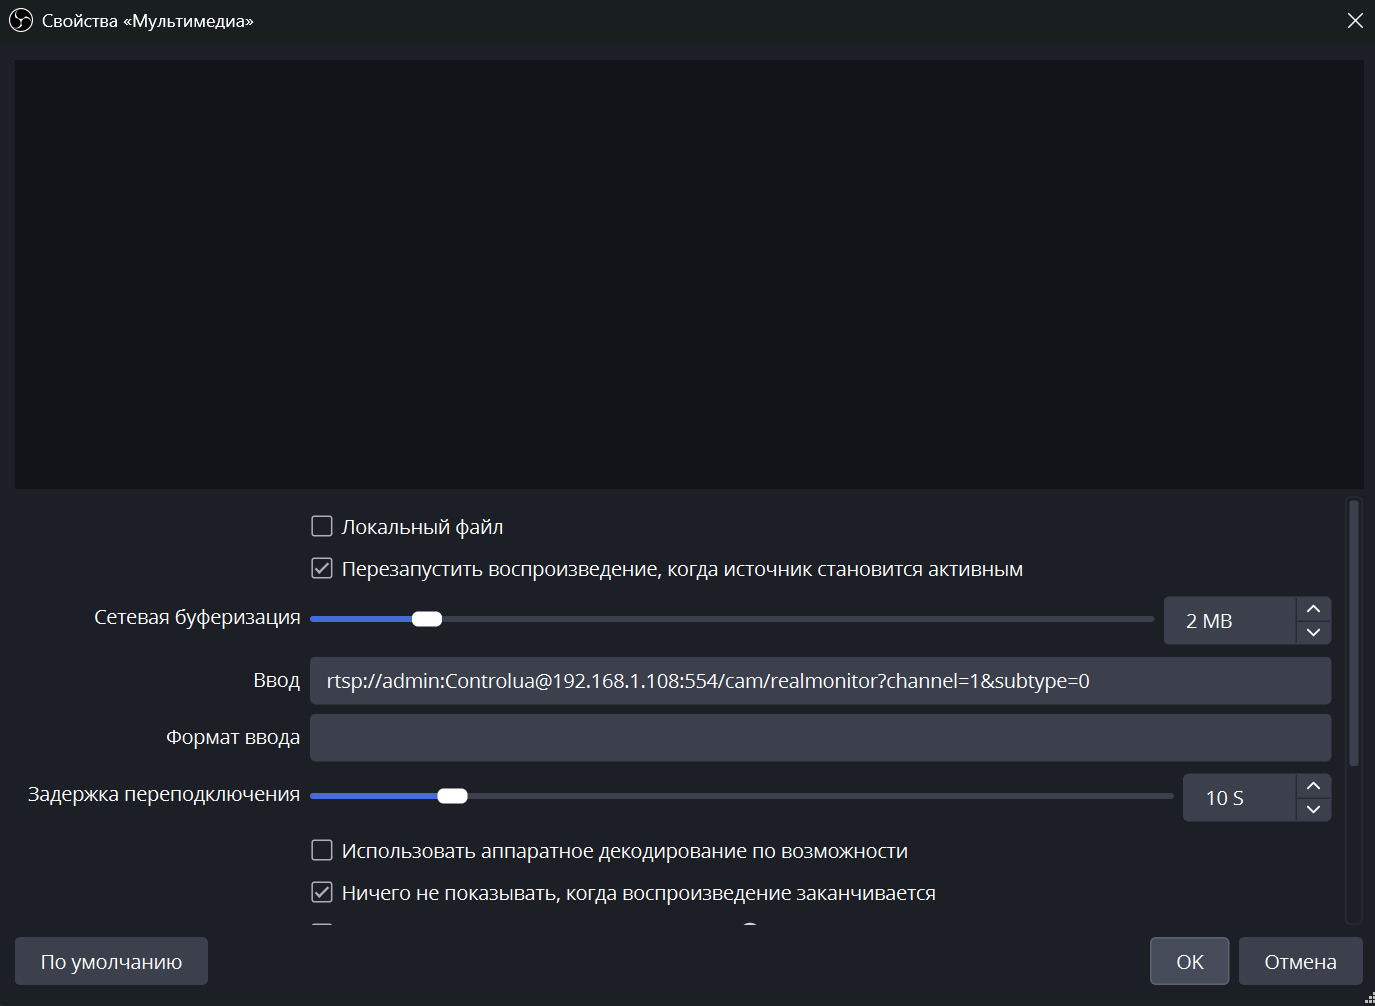The height and width of the screenshot is (1006, 1375).
Task: Confirm settings with the OK button
Action: pyautogui.click(x=1190, y=961)
